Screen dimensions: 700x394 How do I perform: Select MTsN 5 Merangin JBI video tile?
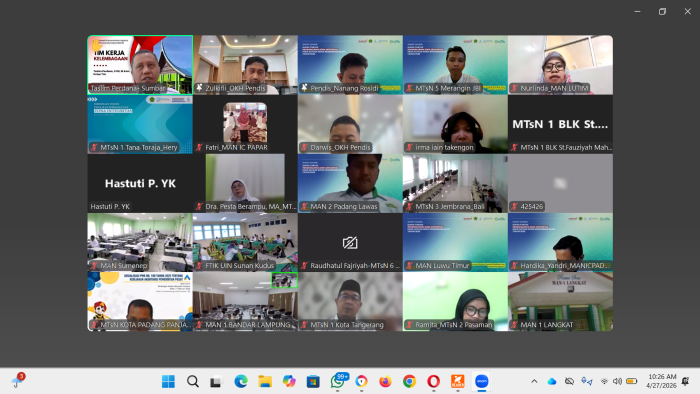pyautogui.click(x=455, y=65)
